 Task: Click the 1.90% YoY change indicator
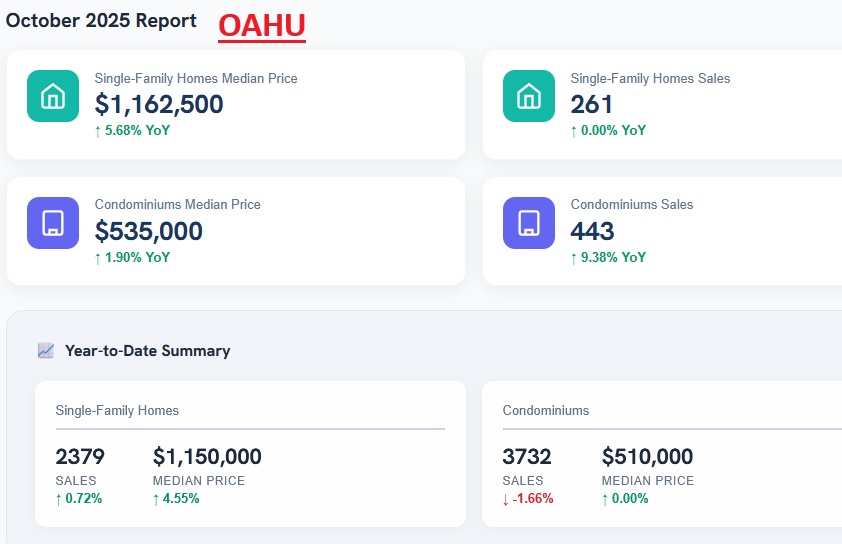[132, 257]
